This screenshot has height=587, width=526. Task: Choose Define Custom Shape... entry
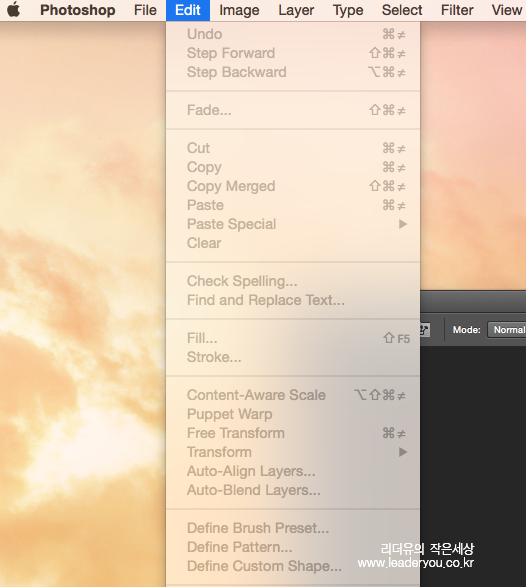293,566
